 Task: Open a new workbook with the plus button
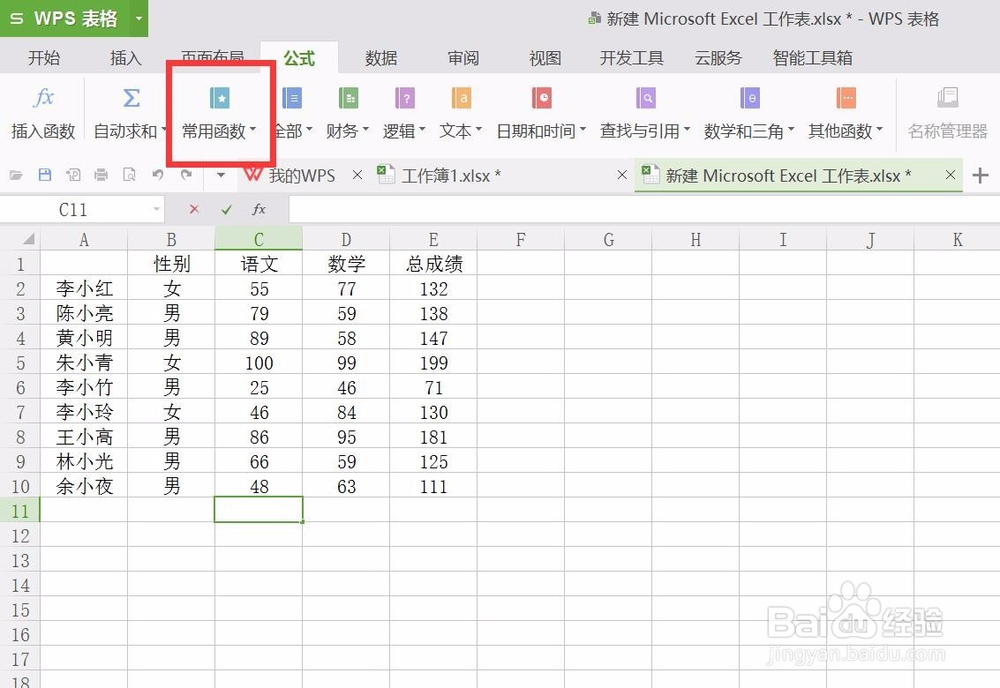click(x=984, y=175)
